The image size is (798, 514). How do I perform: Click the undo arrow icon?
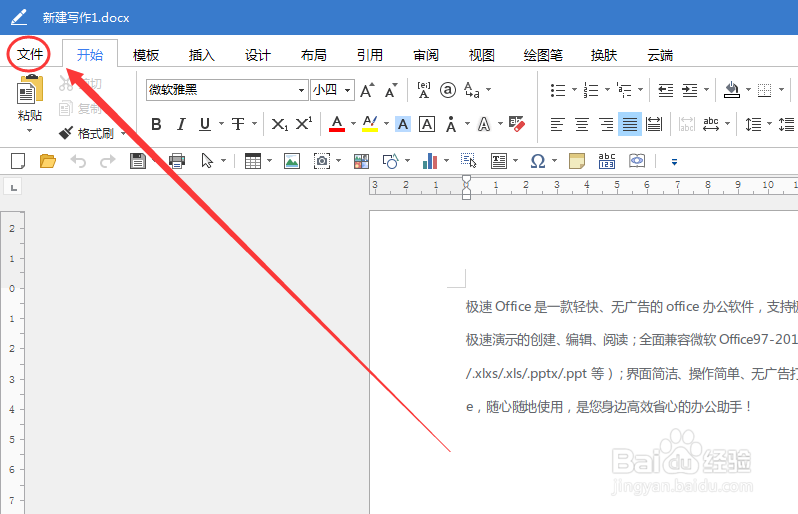tap(78, 161)
